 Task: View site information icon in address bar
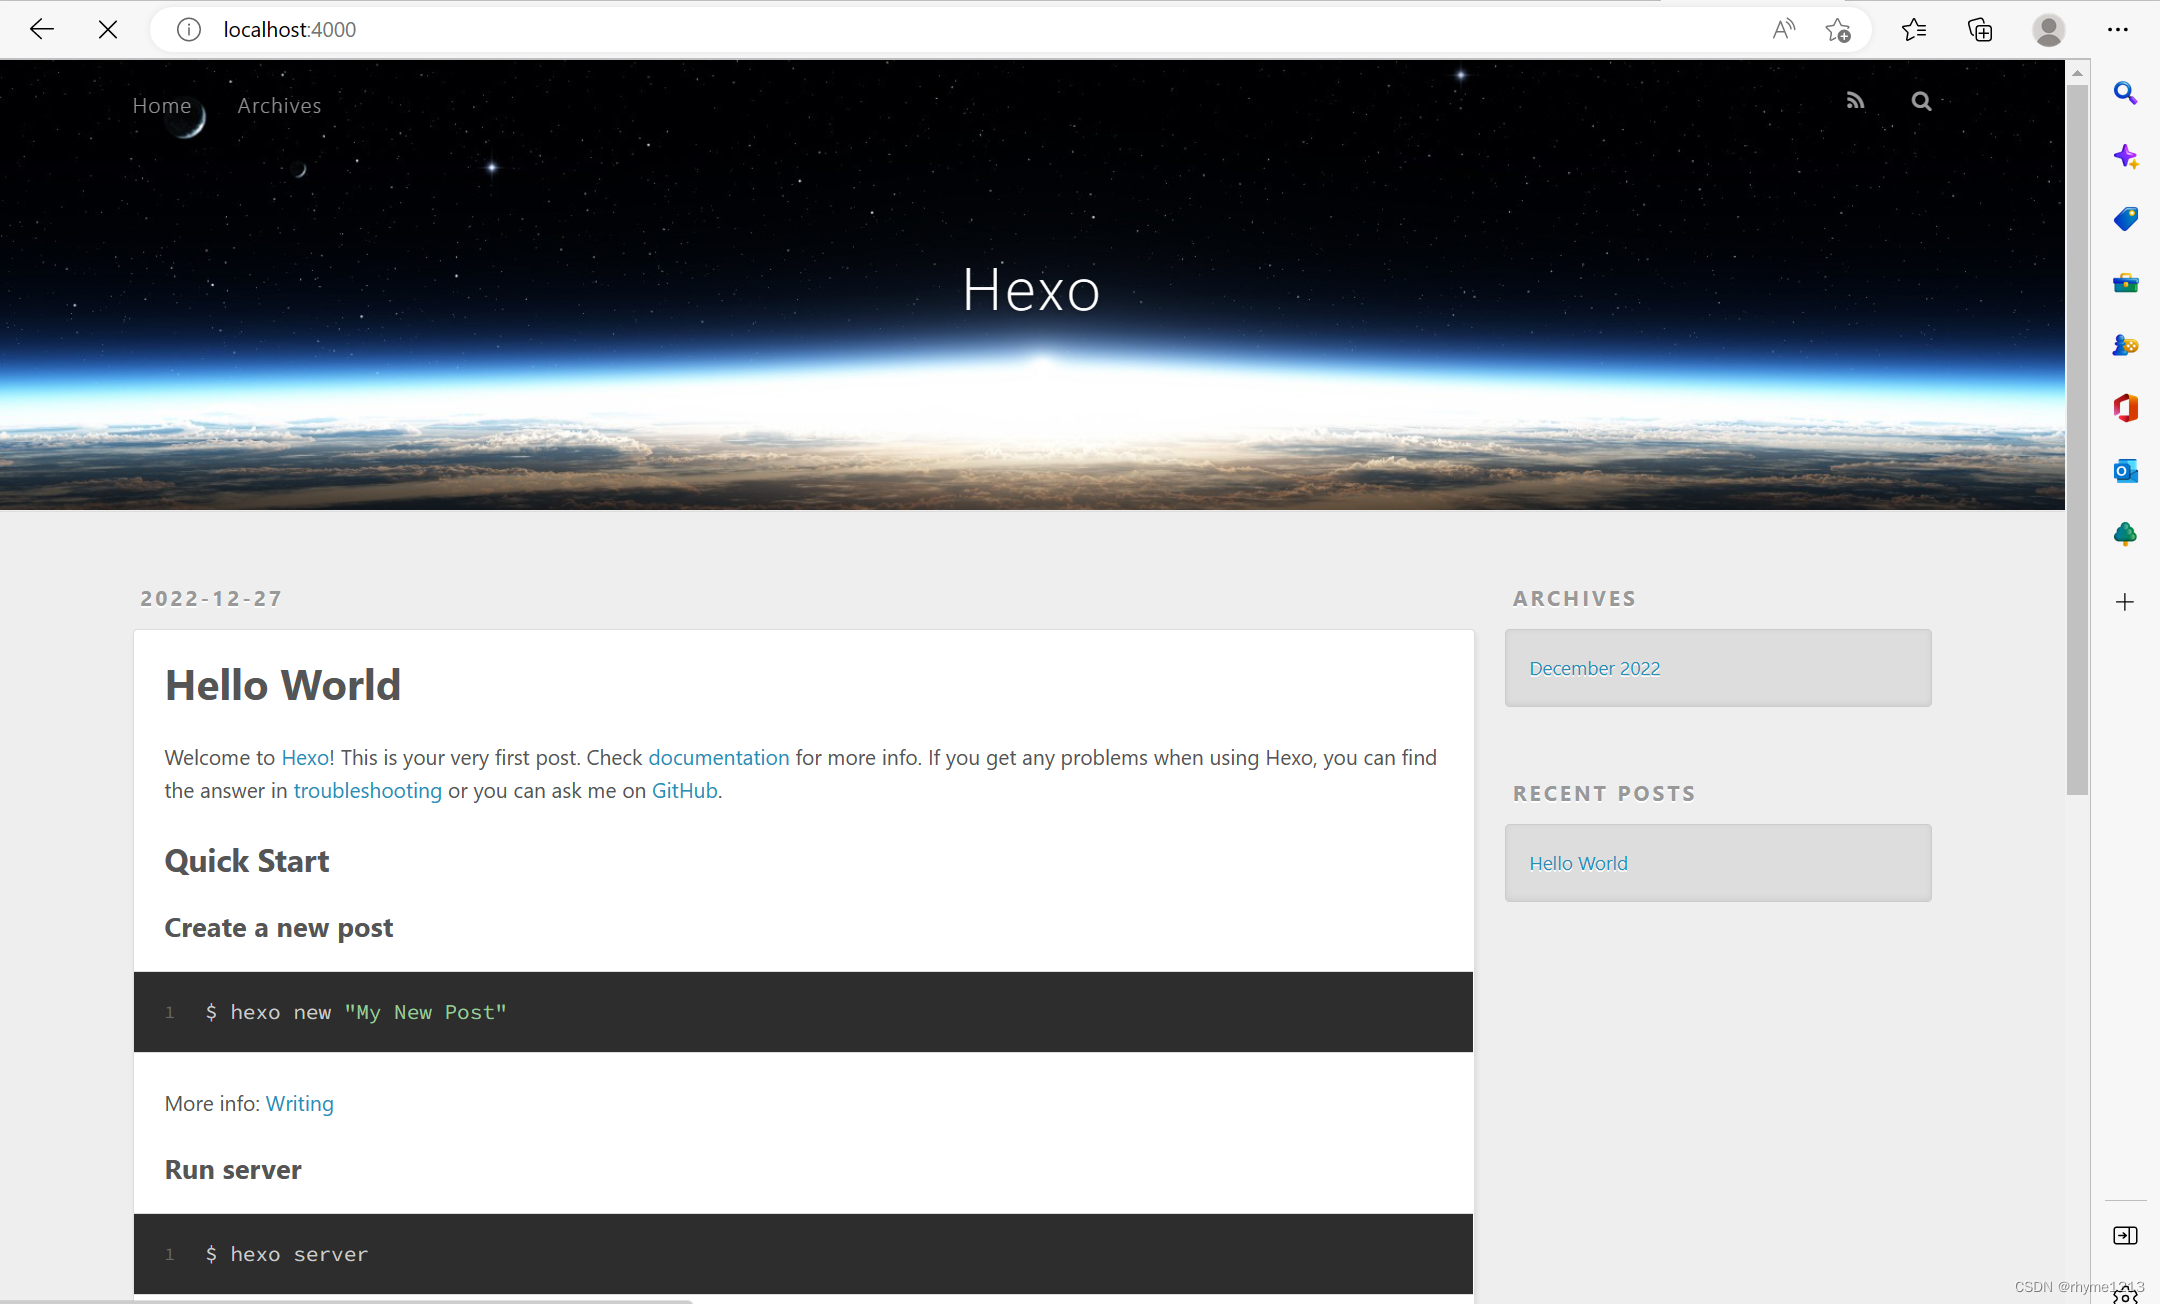click(x=189, y=29)
